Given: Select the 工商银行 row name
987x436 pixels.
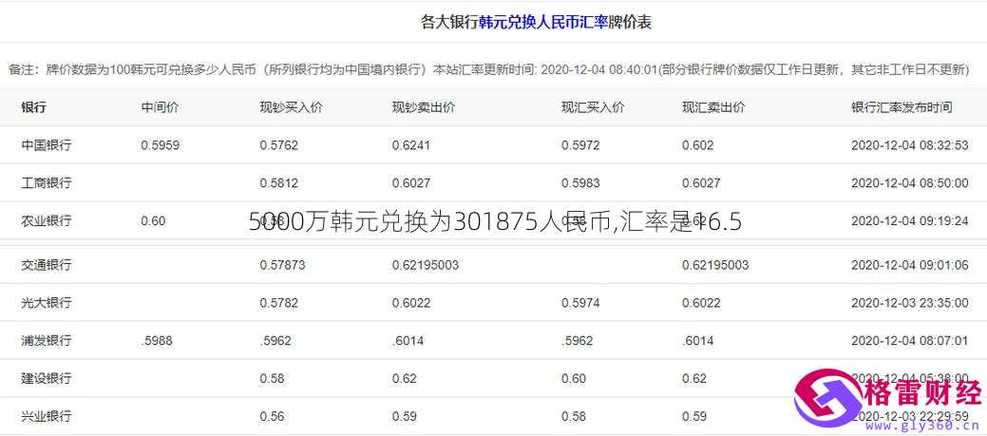Looking at the screenshot, I should [x=47, y=183].
